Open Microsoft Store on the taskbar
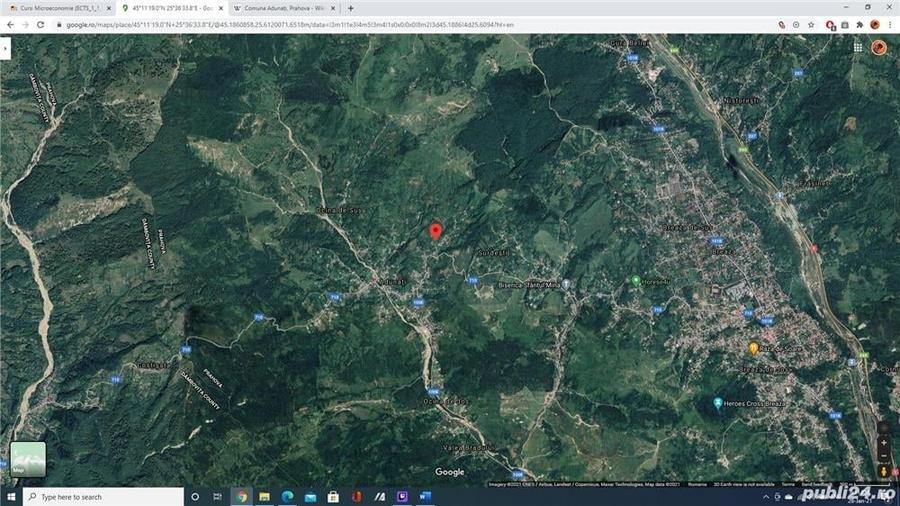 pyautogui.click(x=333, y=497)
